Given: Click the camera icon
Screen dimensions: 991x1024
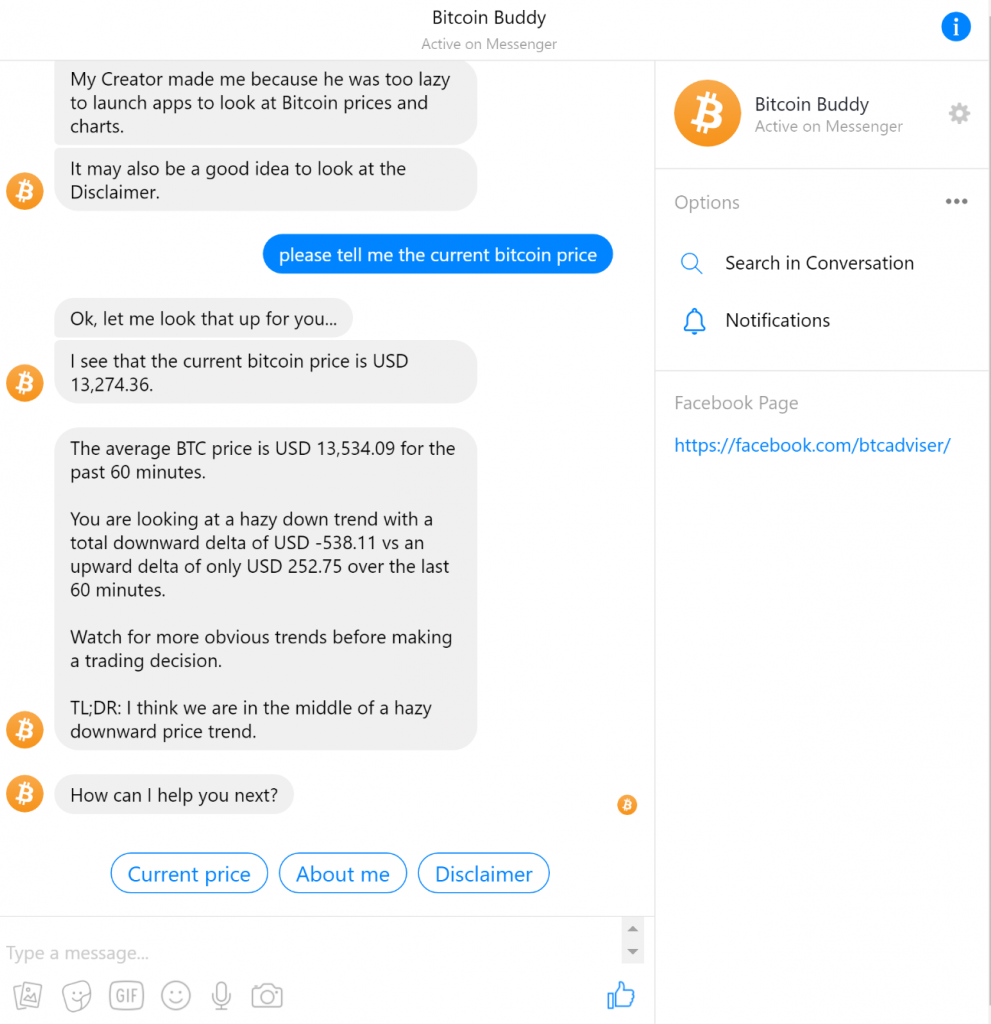Looking at the screenshot, I should click(267, 996).
